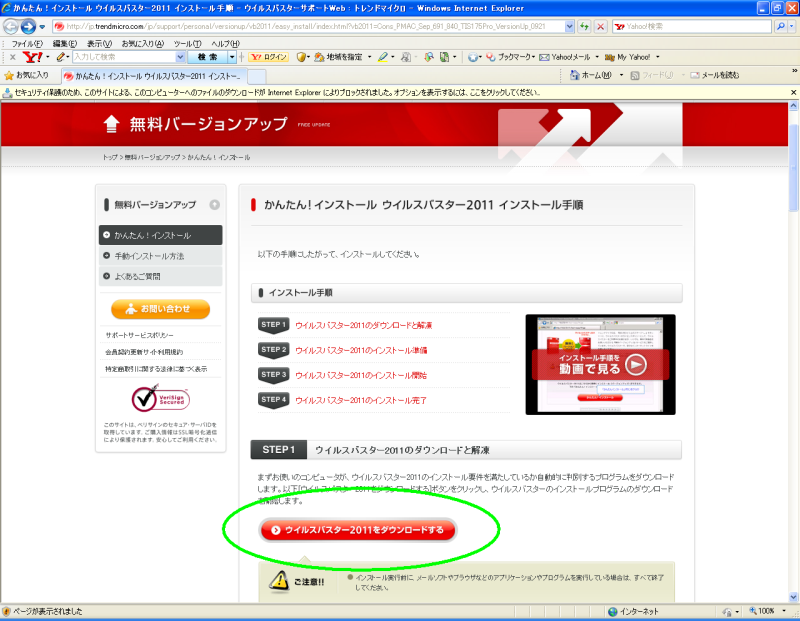Click the Yahoo toolbar pencil icon
Viewport: 800px width, 621px height.
61,57
